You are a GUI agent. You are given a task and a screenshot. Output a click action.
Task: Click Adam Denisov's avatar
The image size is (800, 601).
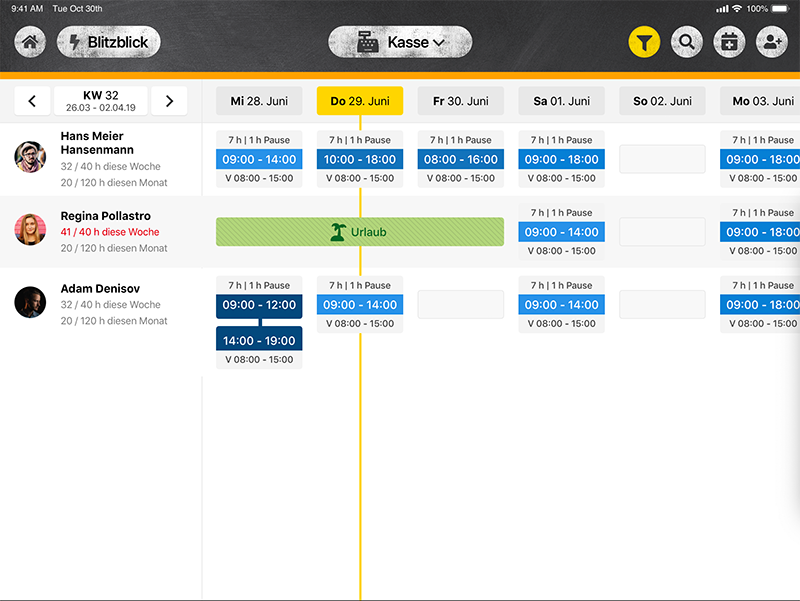pos(31,302)
